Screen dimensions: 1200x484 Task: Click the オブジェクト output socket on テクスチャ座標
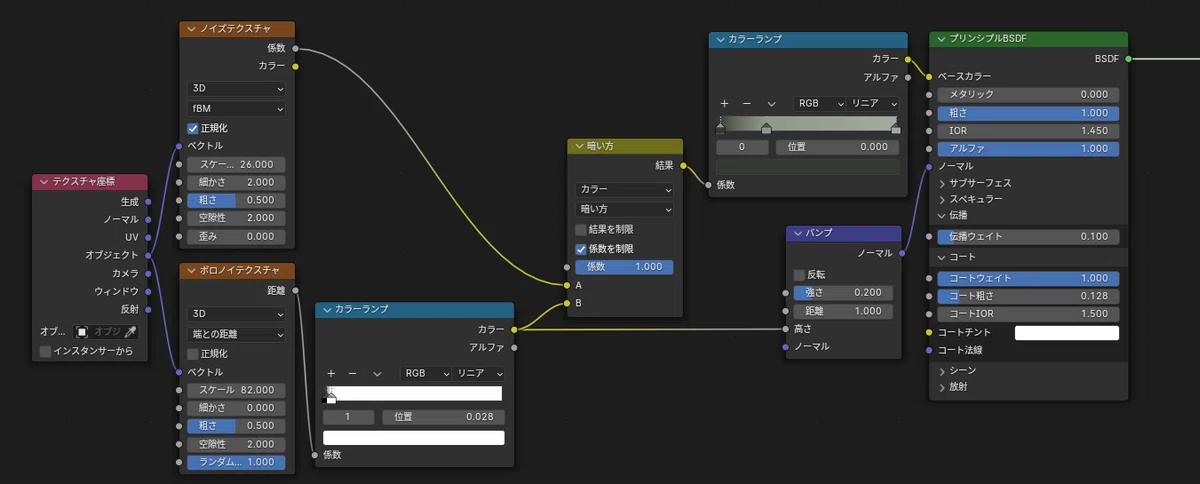point(149,255)
